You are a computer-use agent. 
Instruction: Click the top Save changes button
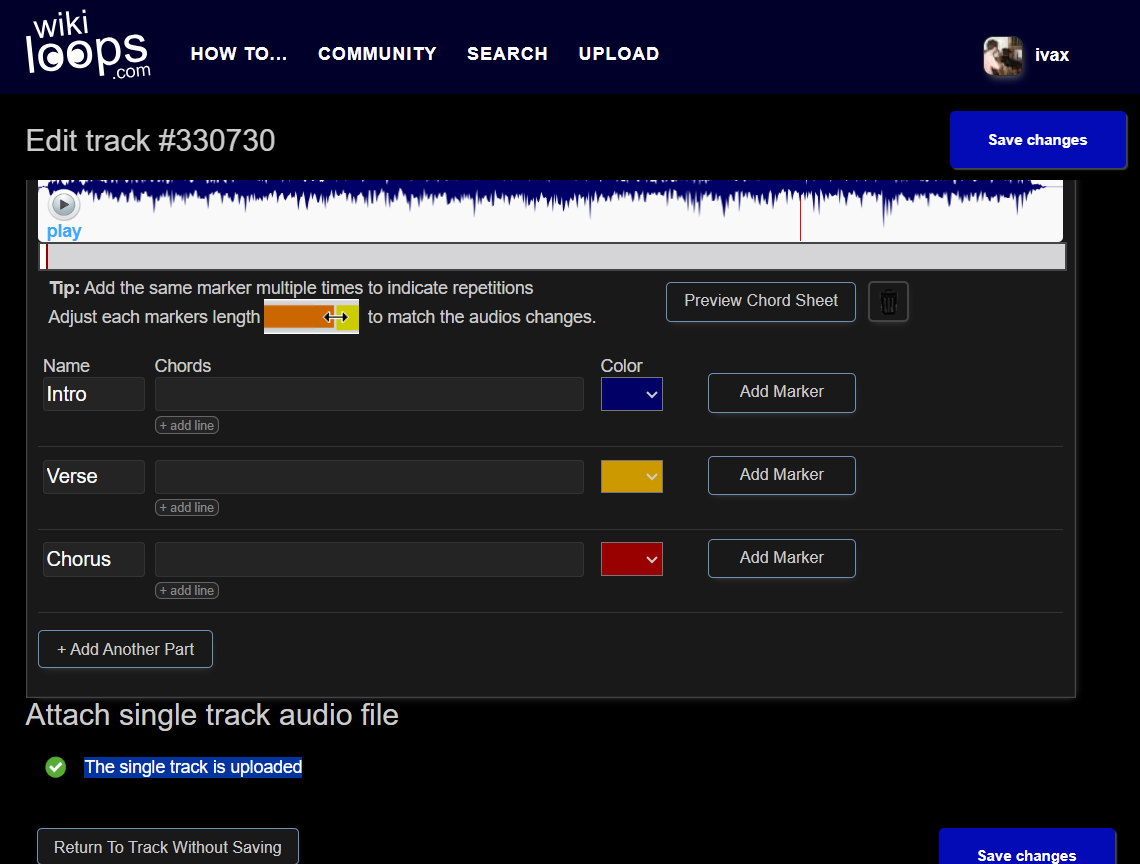tap(1037, 140)
